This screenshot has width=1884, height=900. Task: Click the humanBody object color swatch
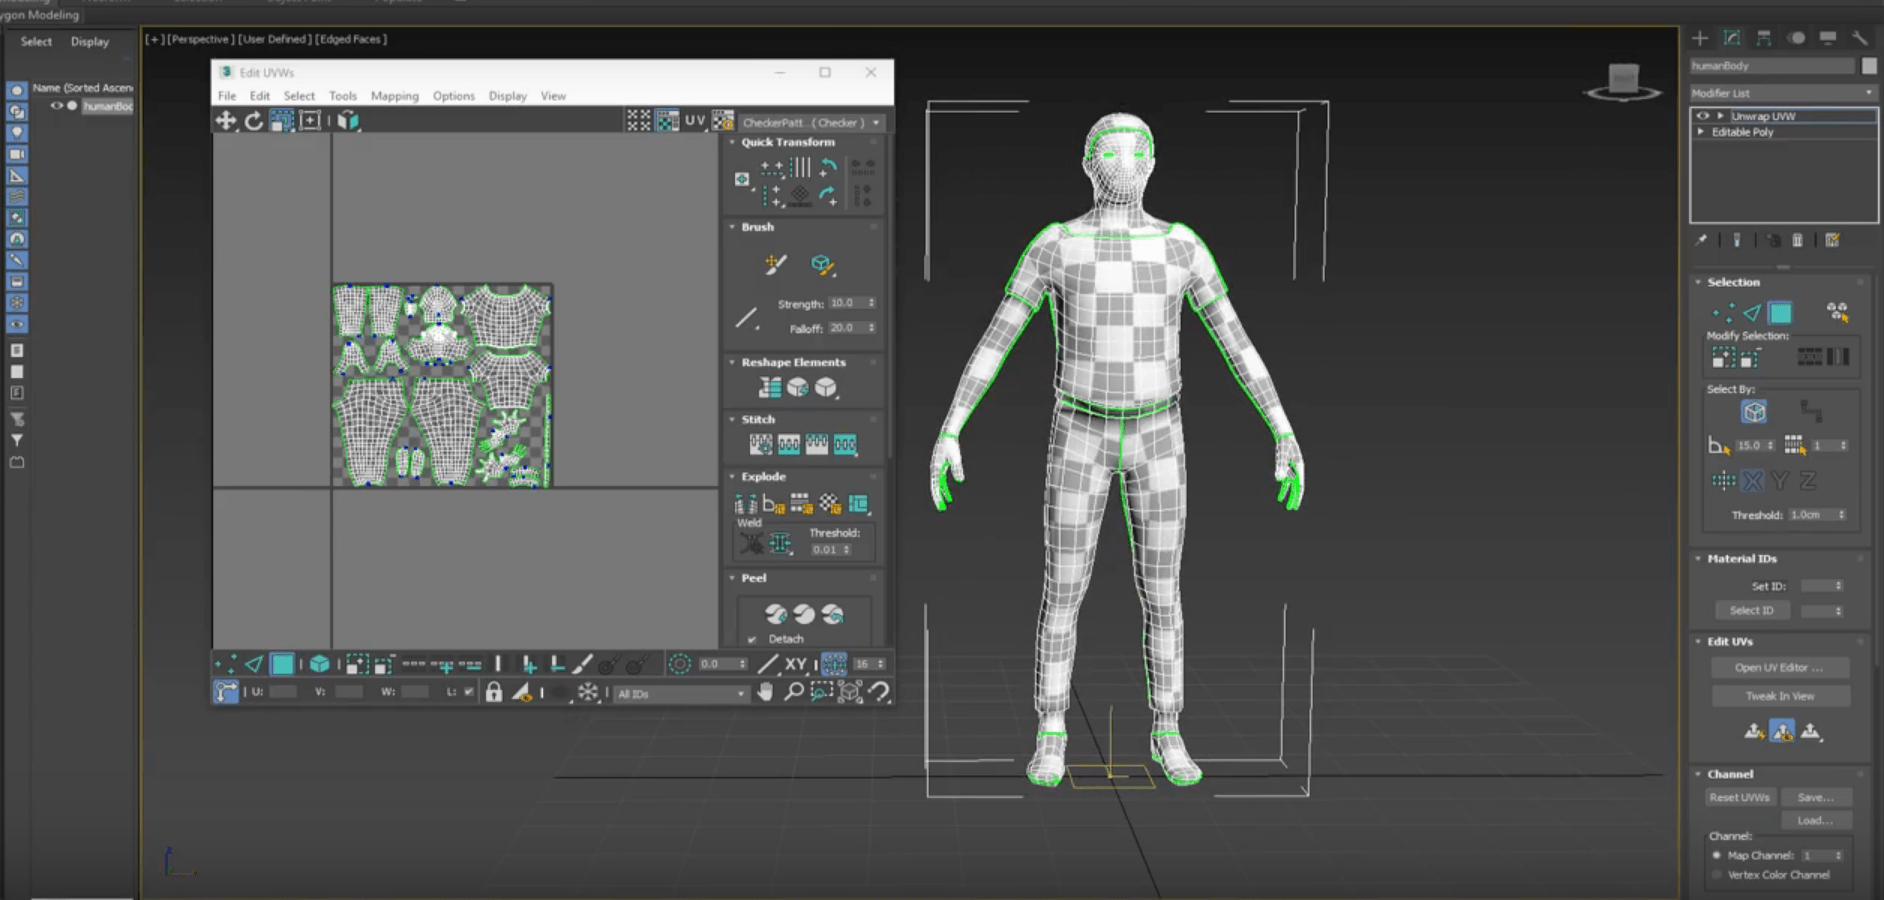pyautogui.click(x=1868, y=66)
